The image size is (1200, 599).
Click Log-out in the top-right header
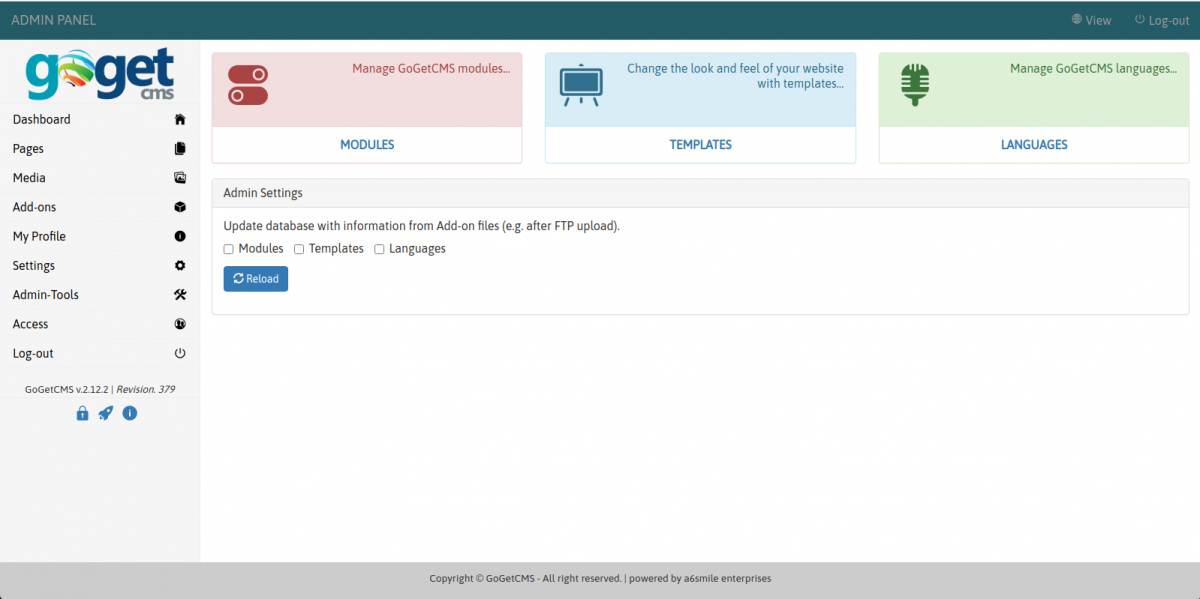tap(1162, 20)
